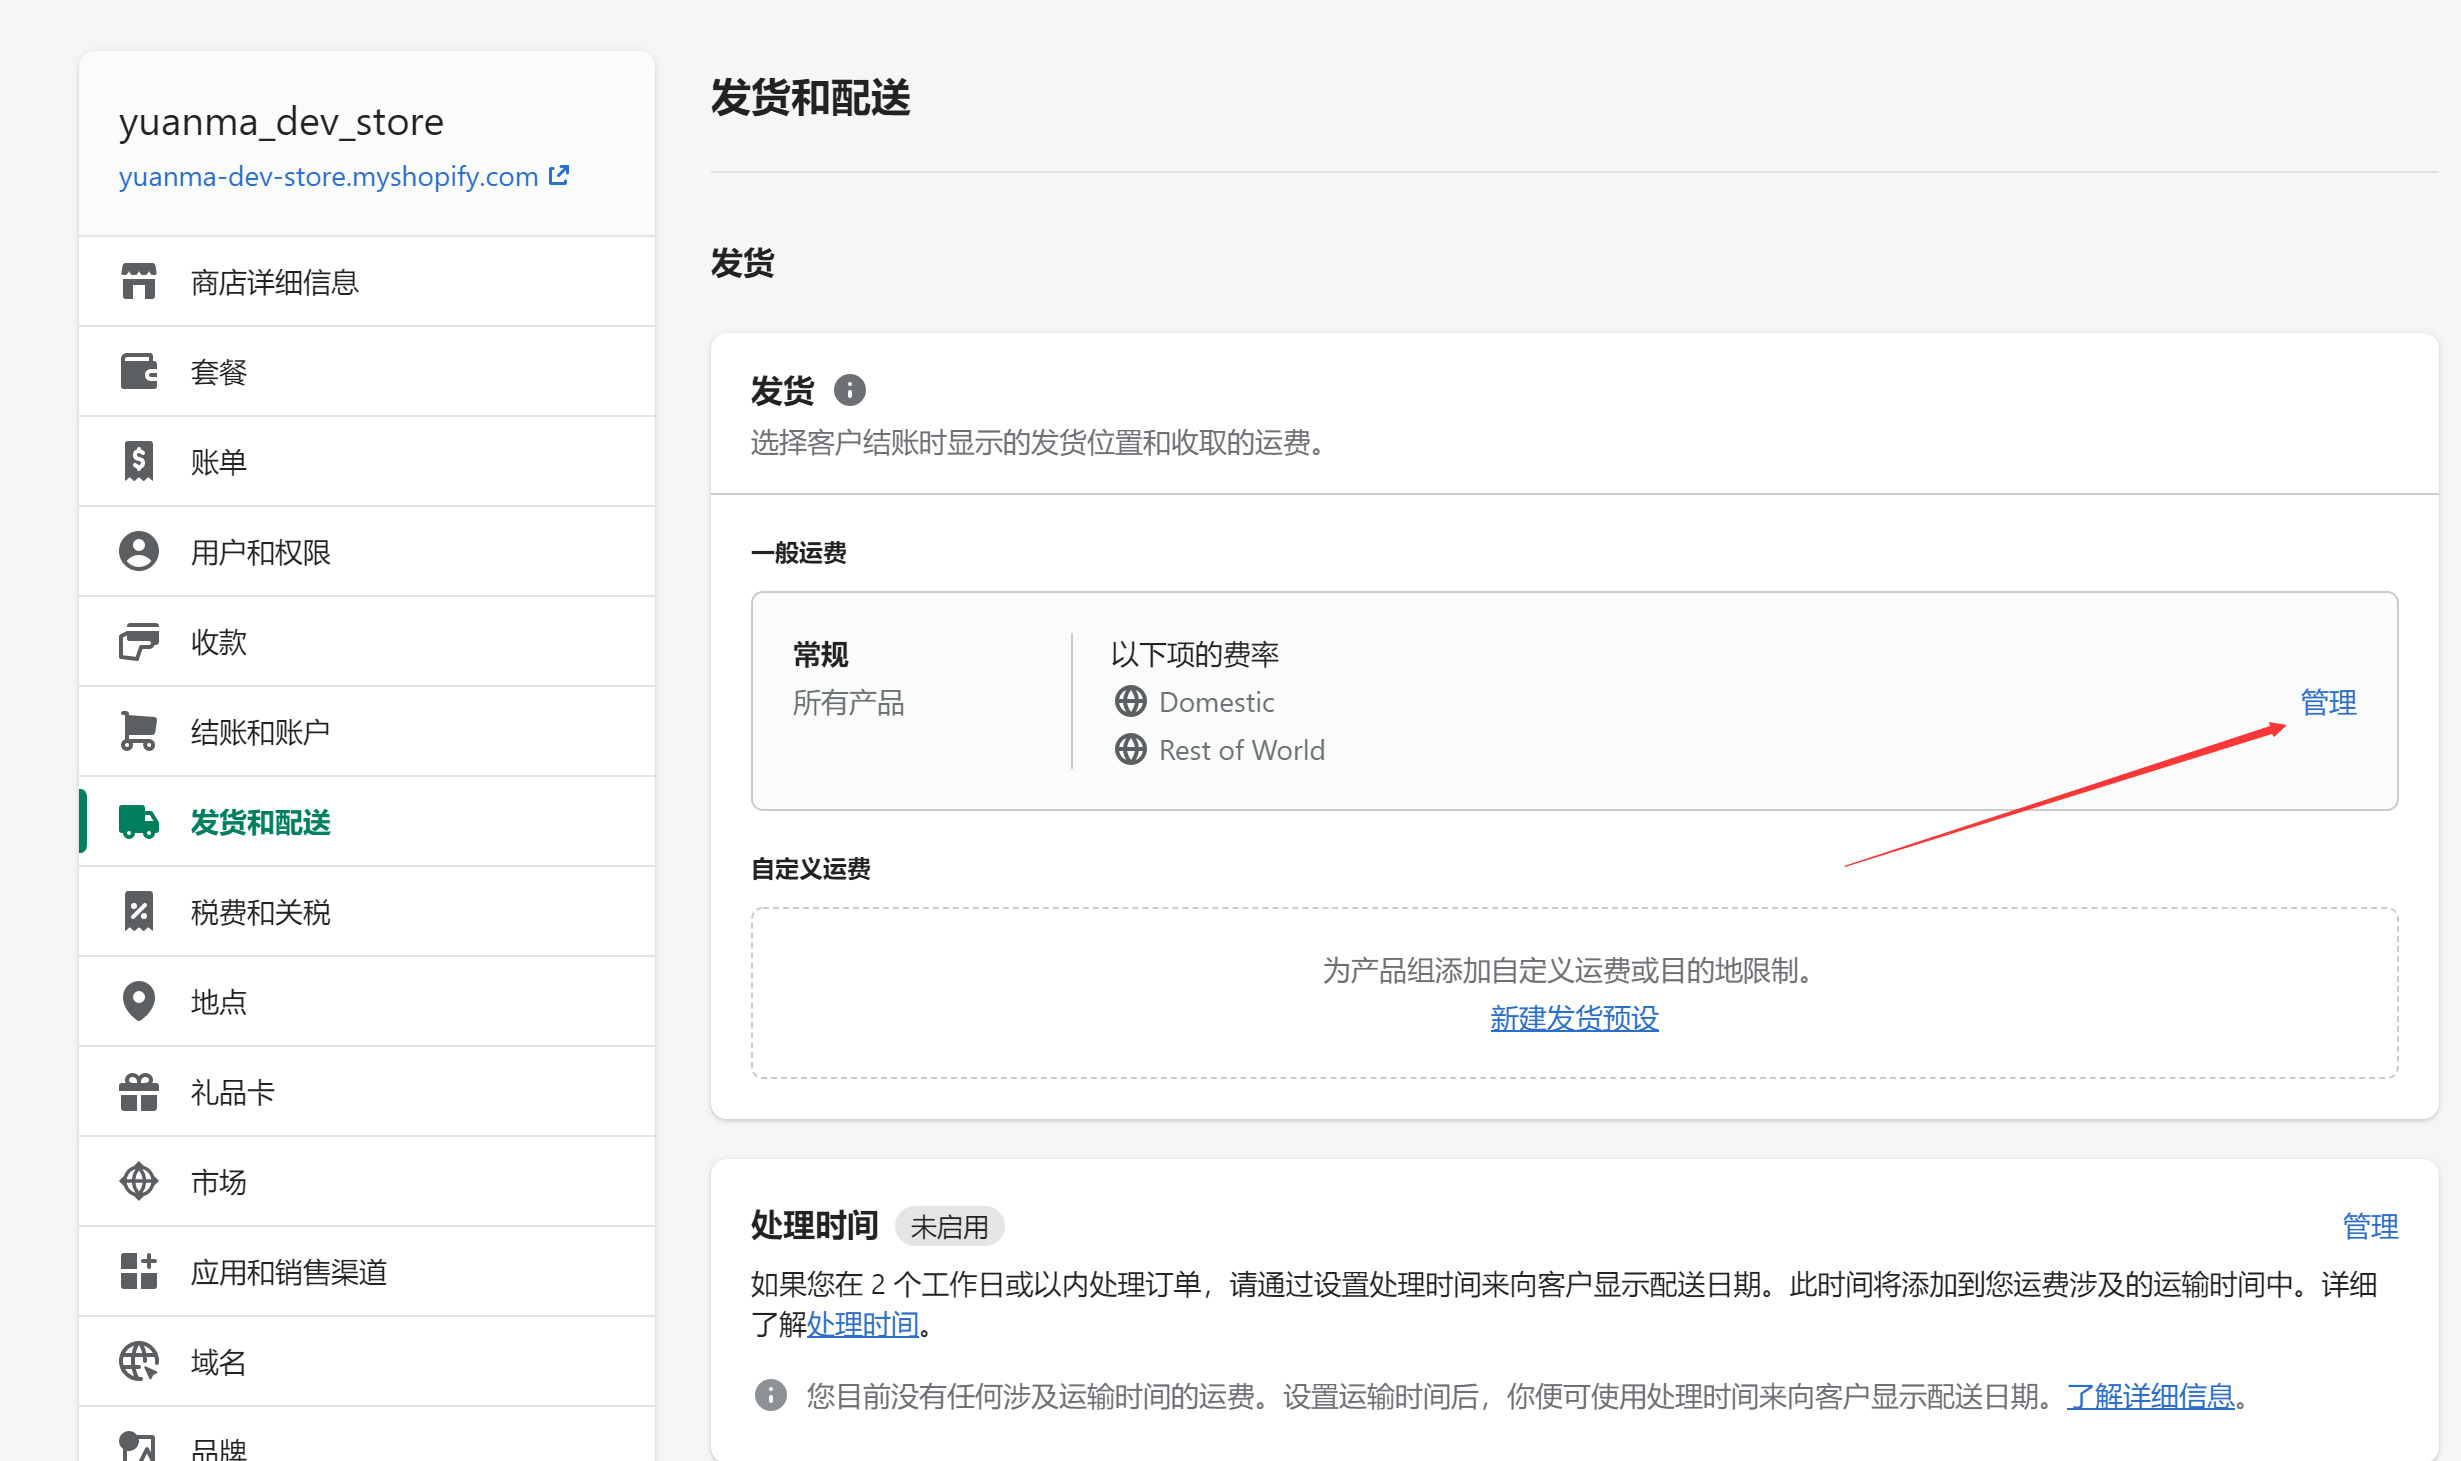Click the globe icon next to Rest of World
The image size is (2461, 1461).
point(1131,749)
